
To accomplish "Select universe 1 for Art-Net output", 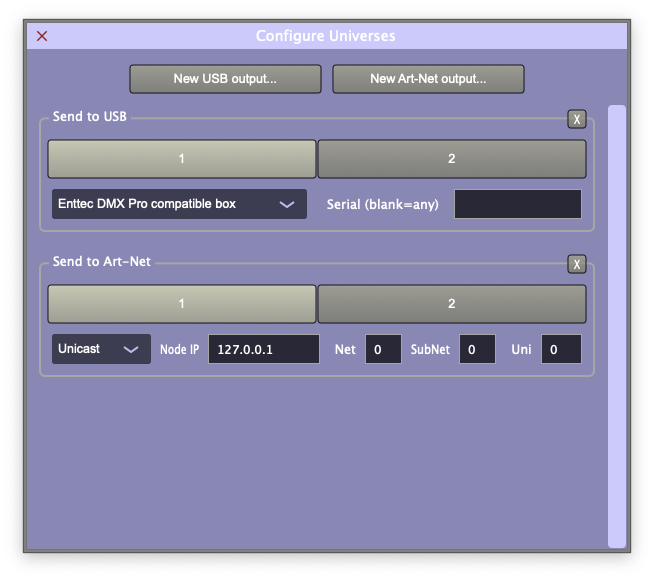I will tap(182, 304).
